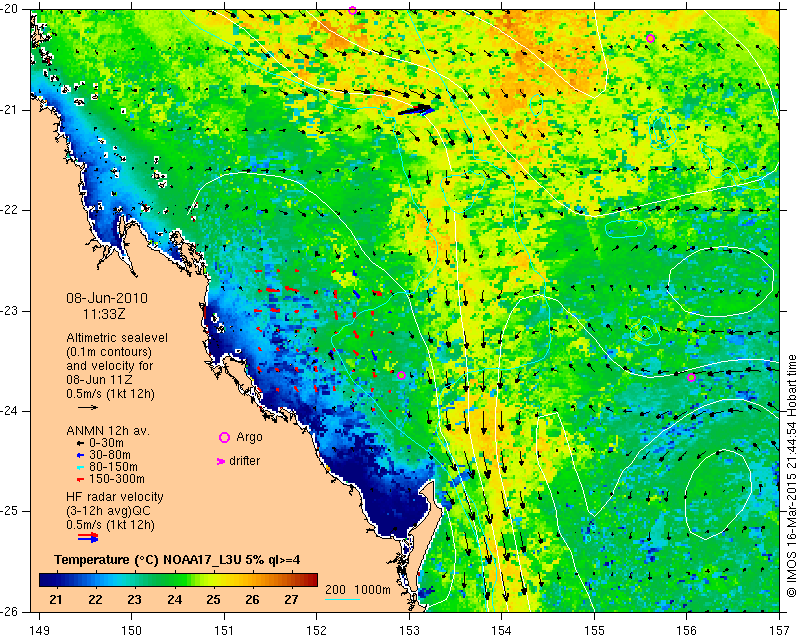Click the '(0.1m contours)' legend text
The image size is (800, 640).
(x=109, y=352)
